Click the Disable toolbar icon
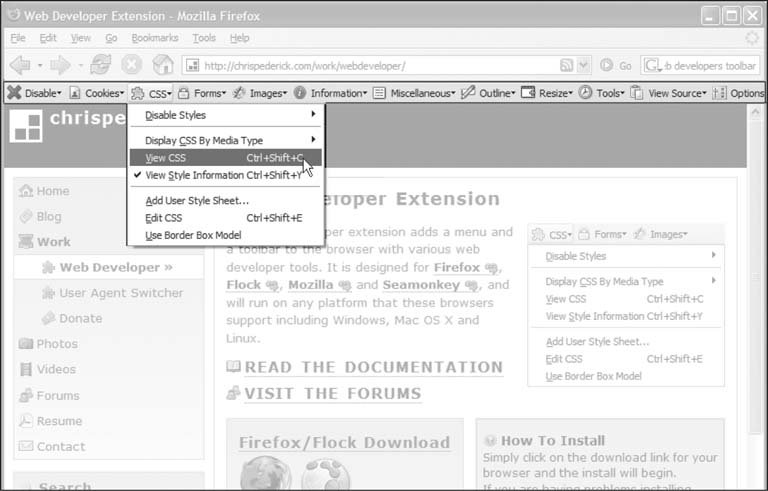The width and height of the screenshot is (768, 491). (14, 92)
